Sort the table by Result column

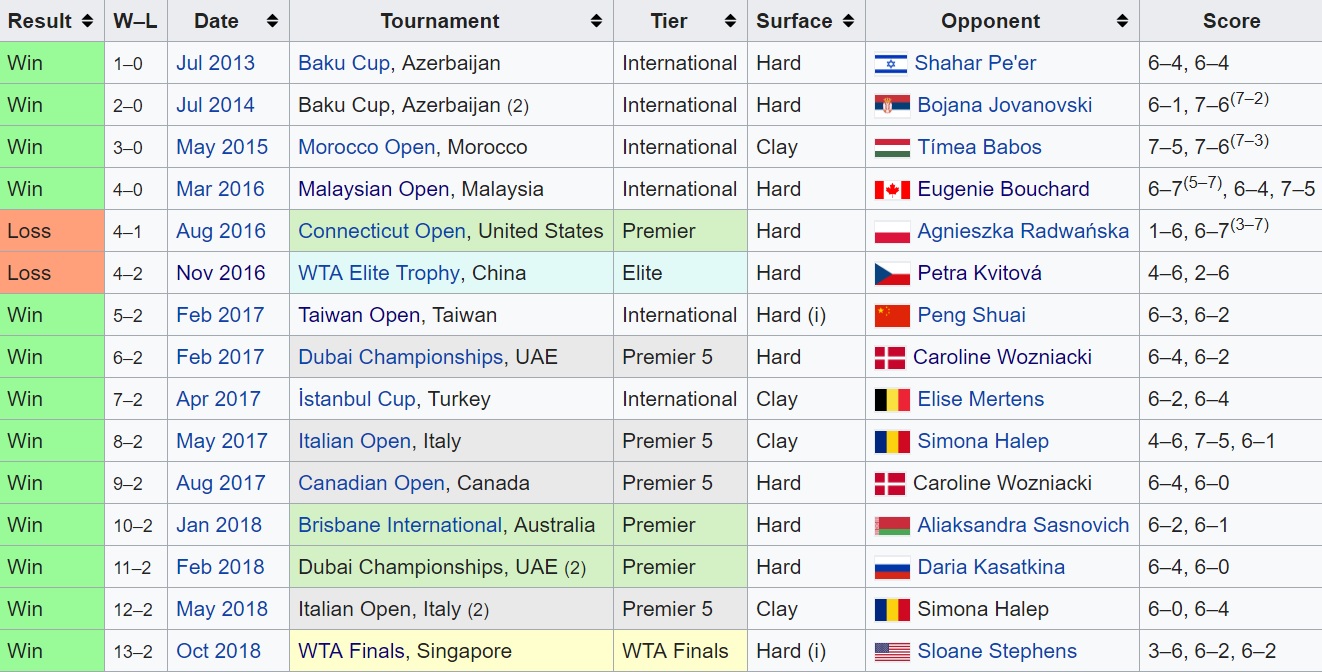coord(88,21)
